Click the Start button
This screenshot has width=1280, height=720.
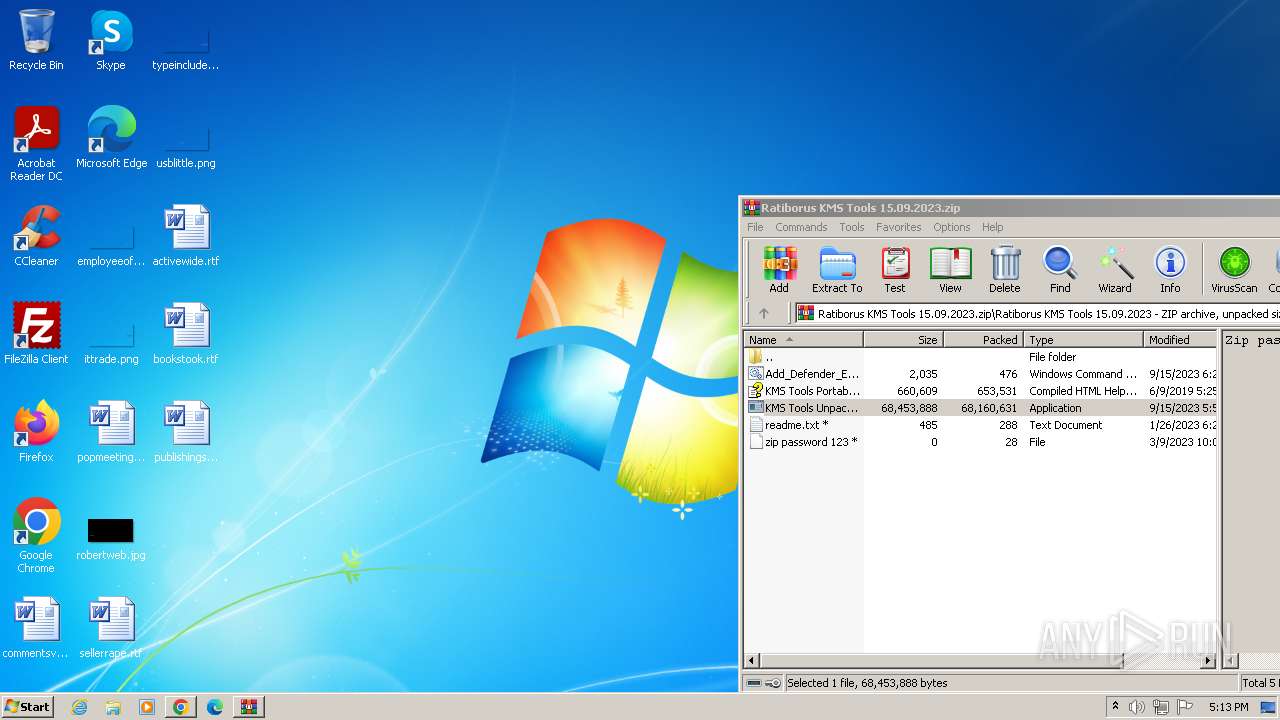pyautogui.click(x=27, y=707)
